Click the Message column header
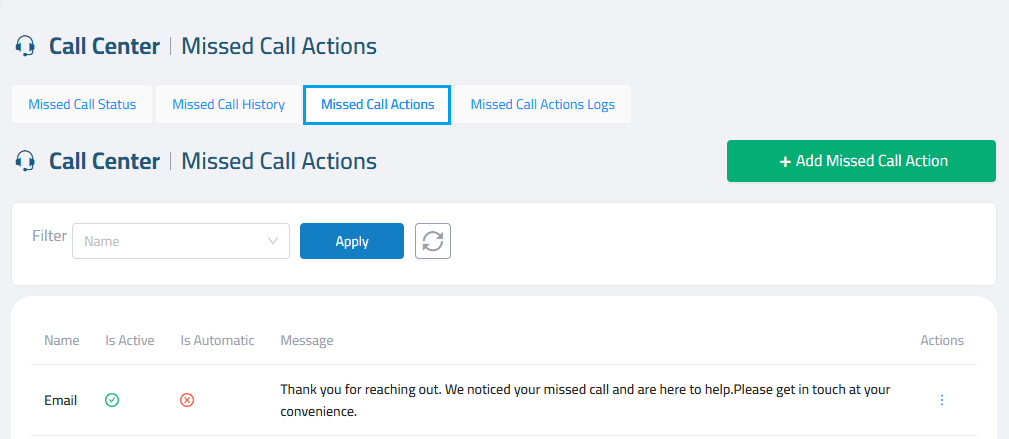 point(307,341)
